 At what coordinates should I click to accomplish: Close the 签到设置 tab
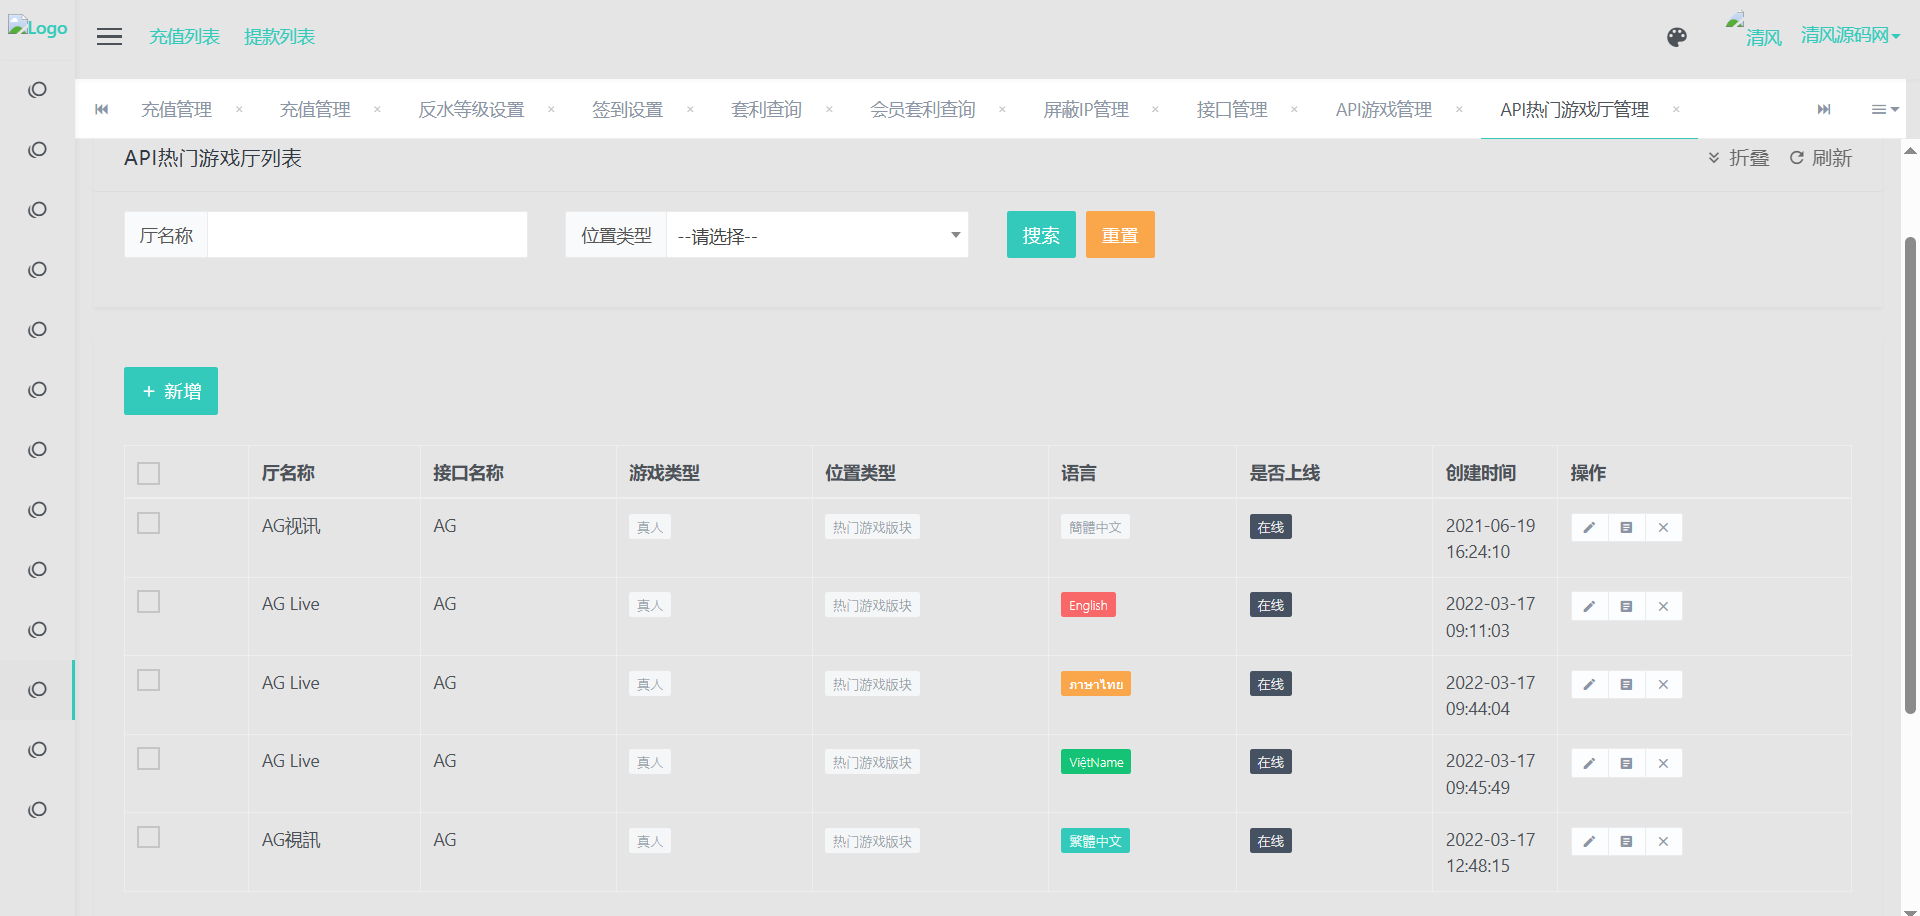[690, 109]
